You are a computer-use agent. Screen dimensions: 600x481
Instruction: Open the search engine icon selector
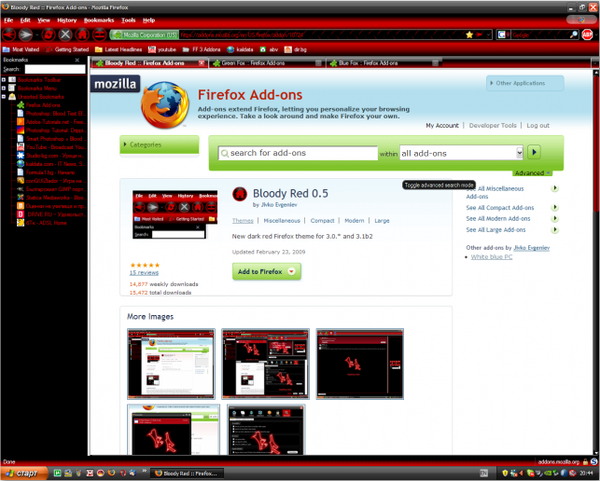click(502, 35)
